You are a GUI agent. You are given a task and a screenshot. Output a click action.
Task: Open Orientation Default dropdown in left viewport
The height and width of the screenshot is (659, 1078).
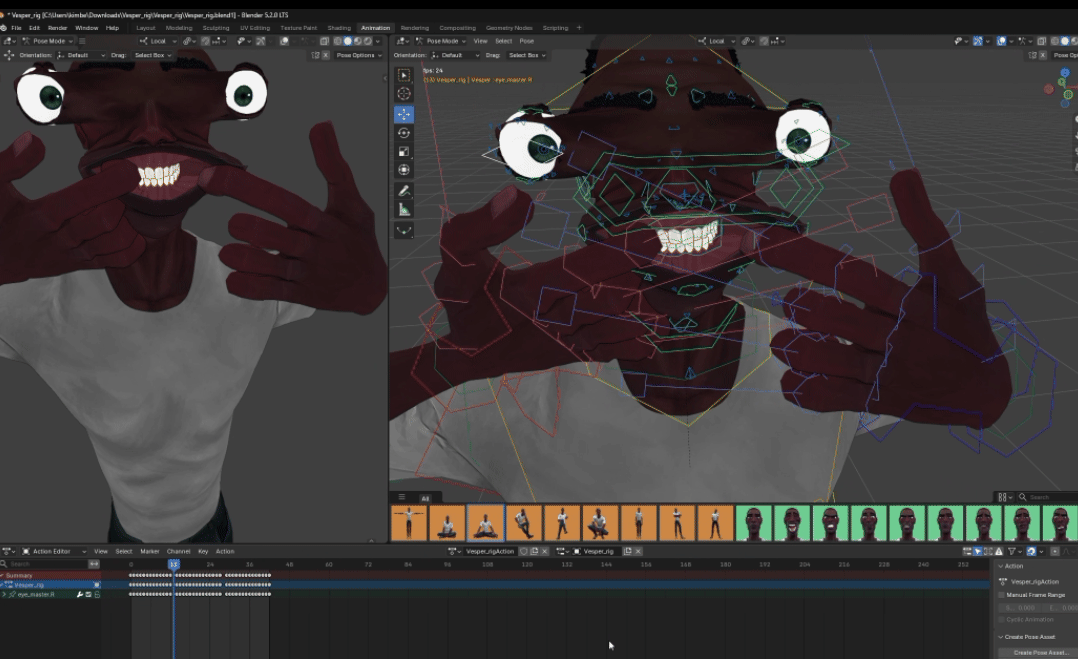coord(81,55)
